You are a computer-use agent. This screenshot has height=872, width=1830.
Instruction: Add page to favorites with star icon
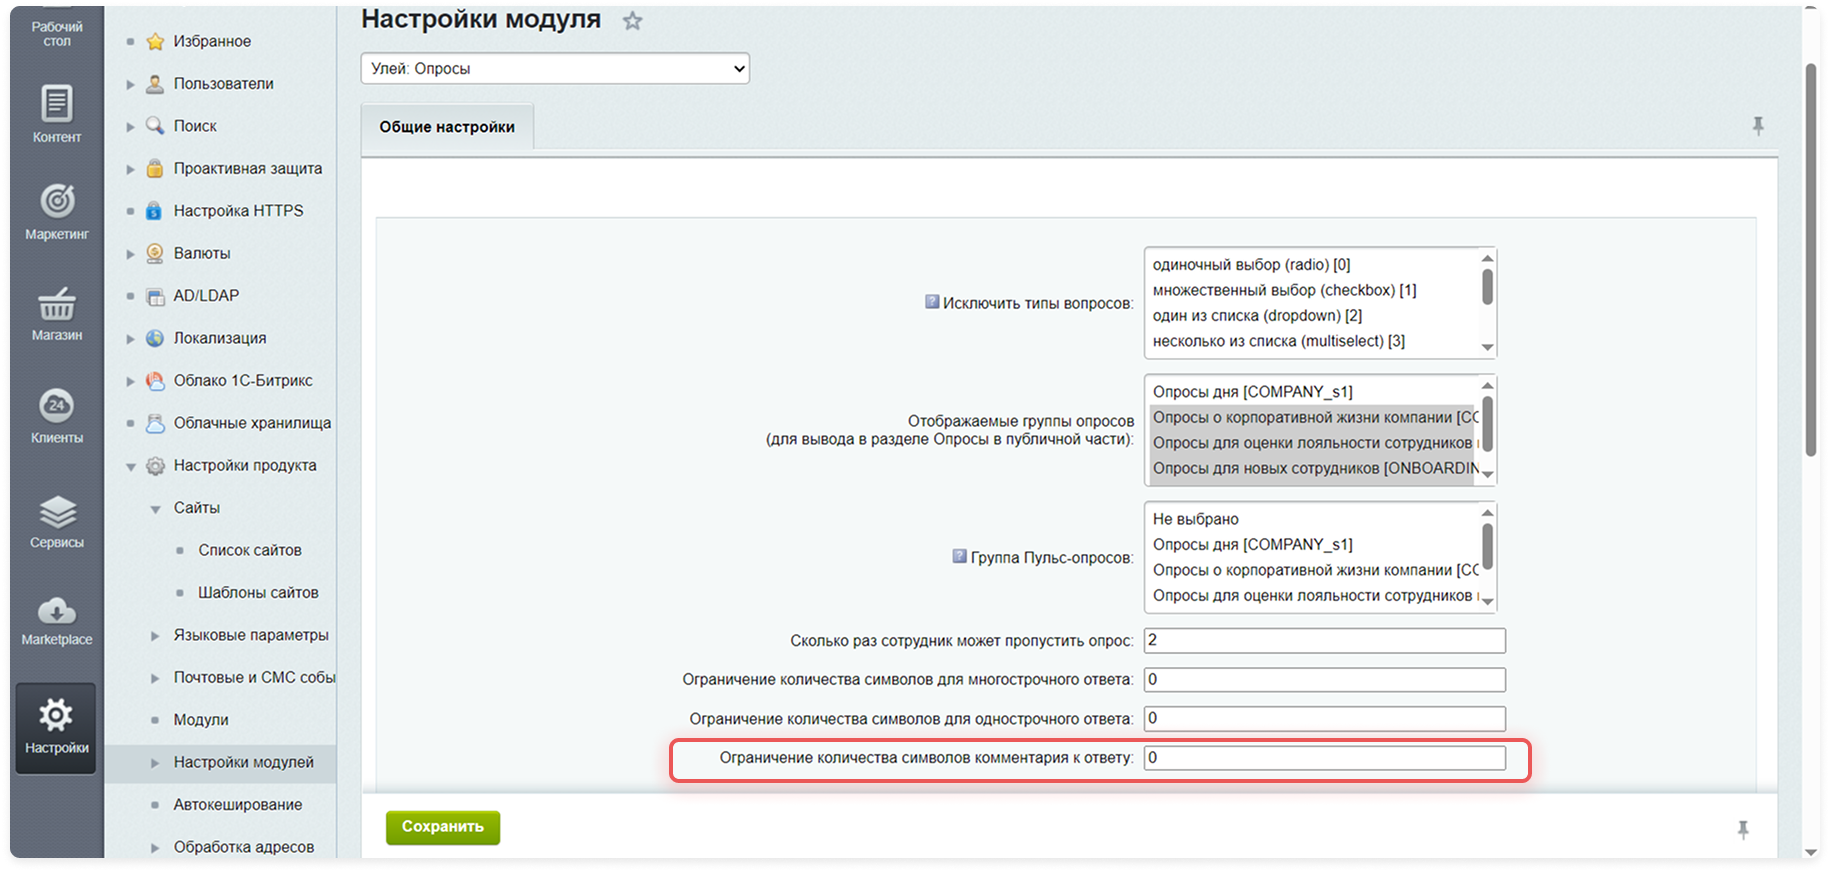(x=632, y=21)
